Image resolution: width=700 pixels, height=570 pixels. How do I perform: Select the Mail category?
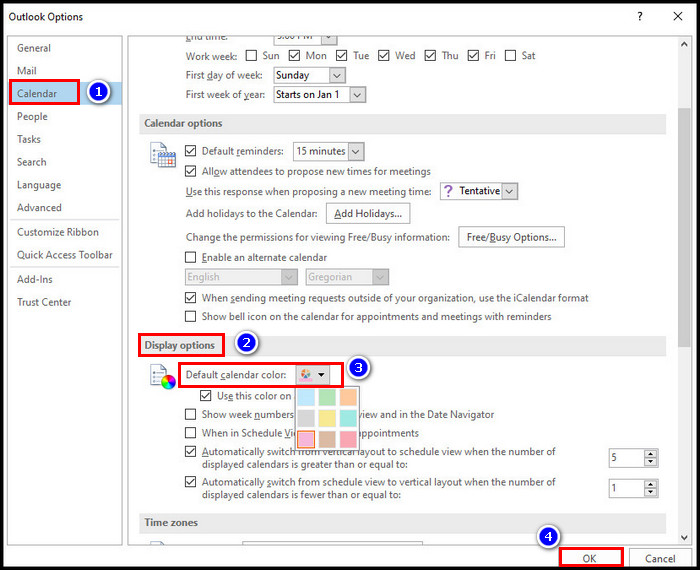pos(27,71)
